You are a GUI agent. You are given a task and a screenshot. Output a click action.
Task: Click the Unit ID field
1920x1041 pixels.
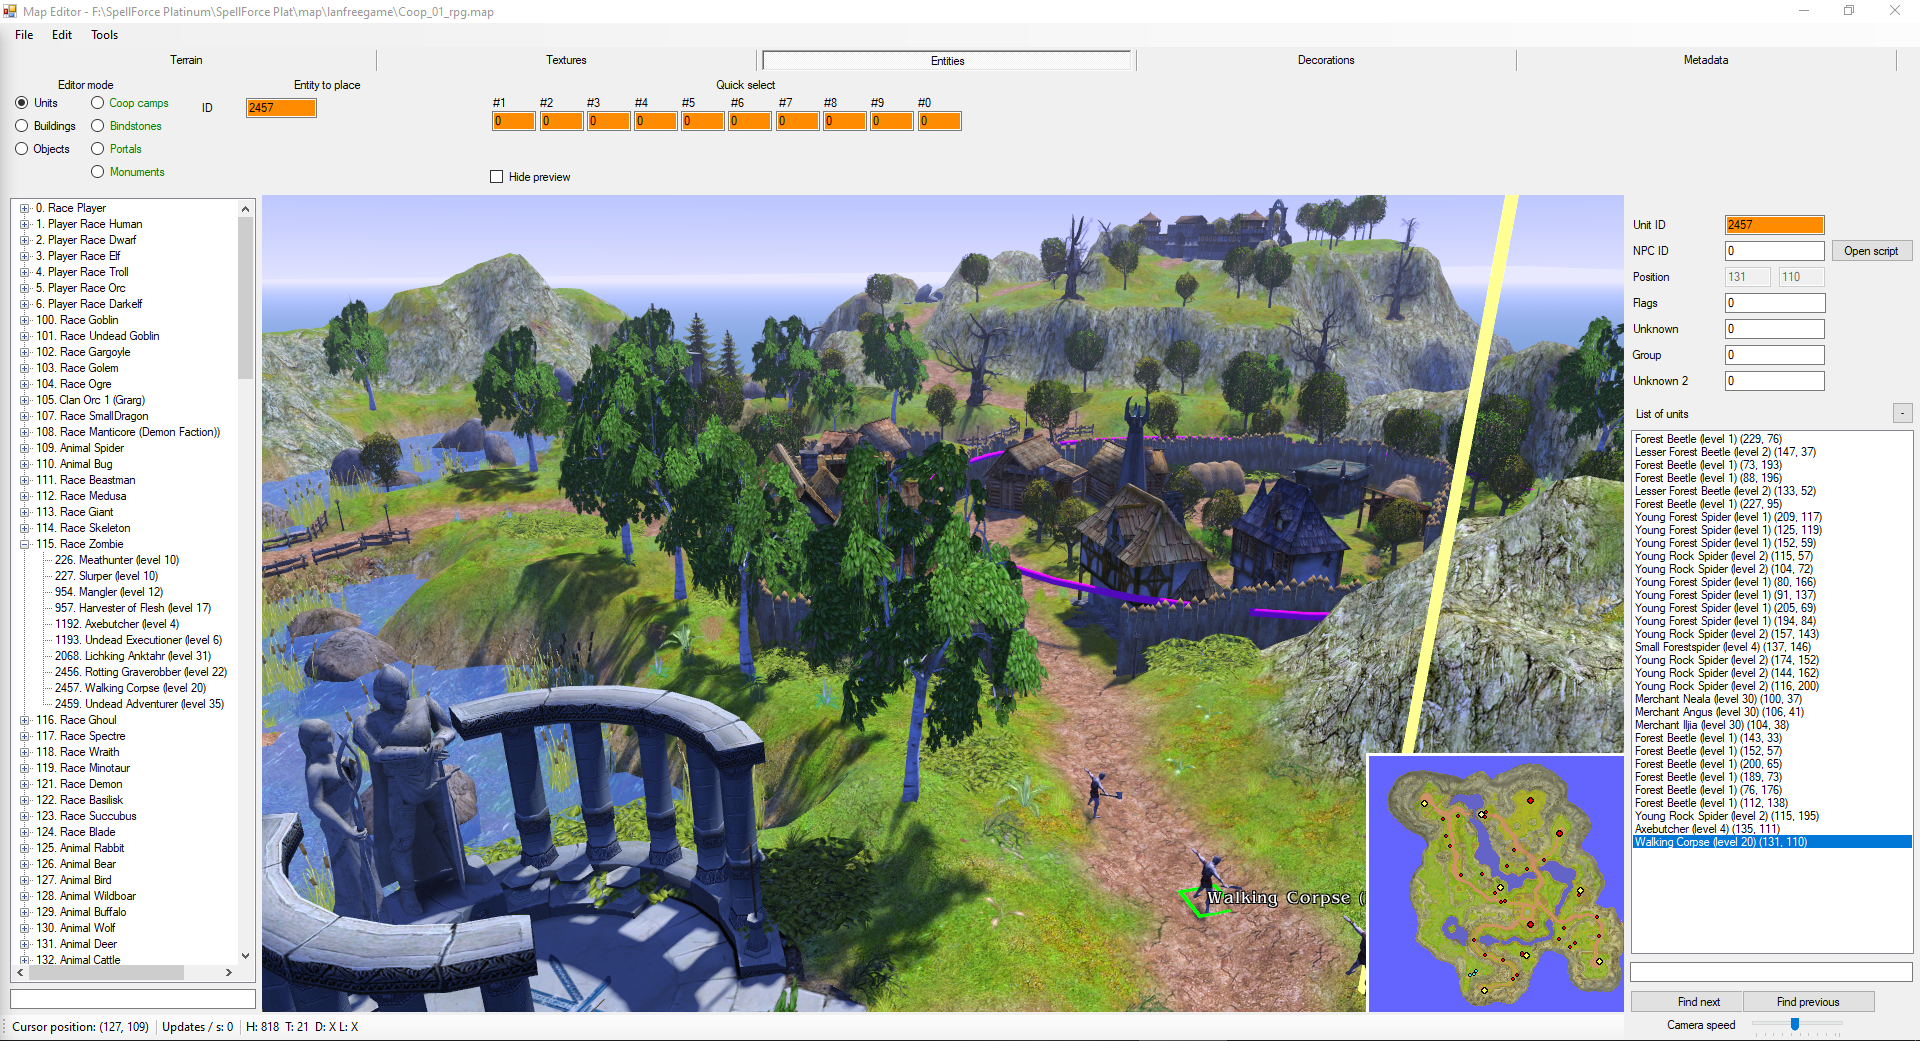[x=1774, y=225]
